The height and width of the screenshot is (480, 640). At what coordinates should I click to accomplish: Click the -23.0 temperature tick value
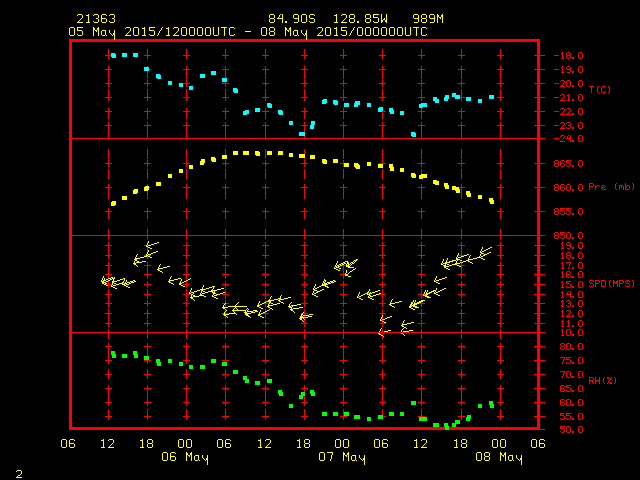(569, 126)
